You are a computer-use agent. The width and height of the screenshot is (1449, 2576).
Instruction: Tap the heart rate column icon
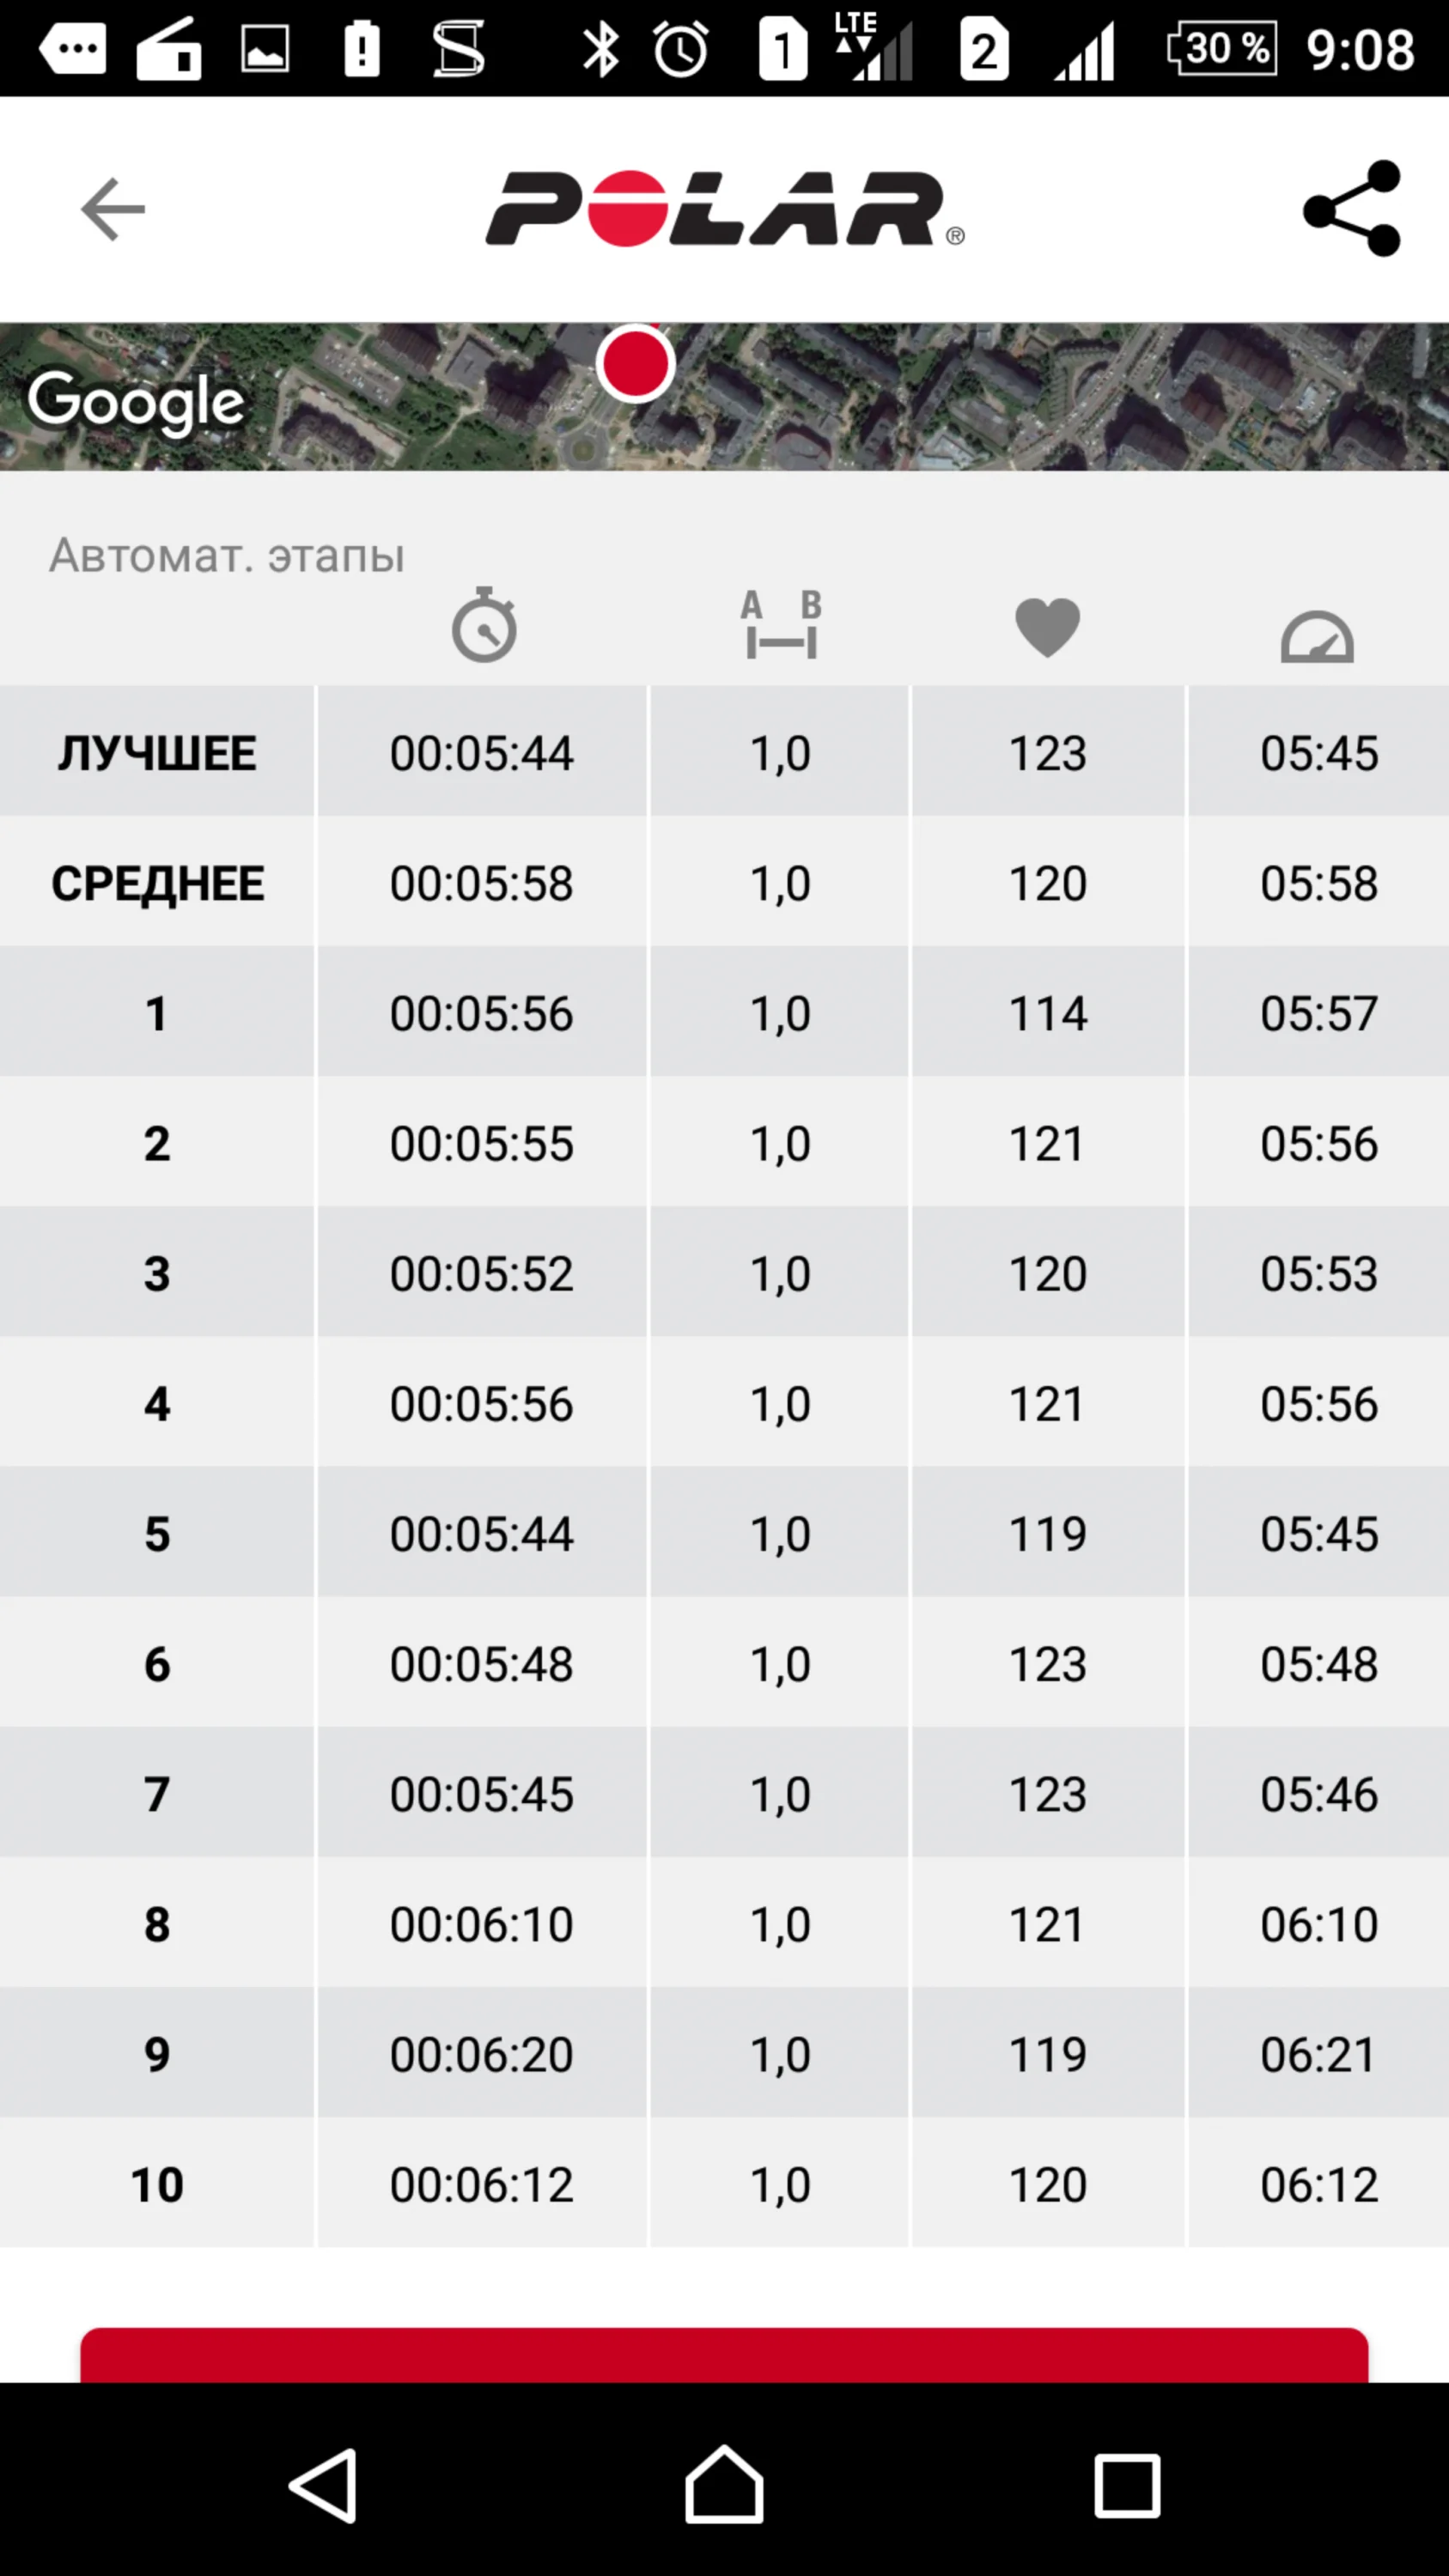[x=1047, y=628]
